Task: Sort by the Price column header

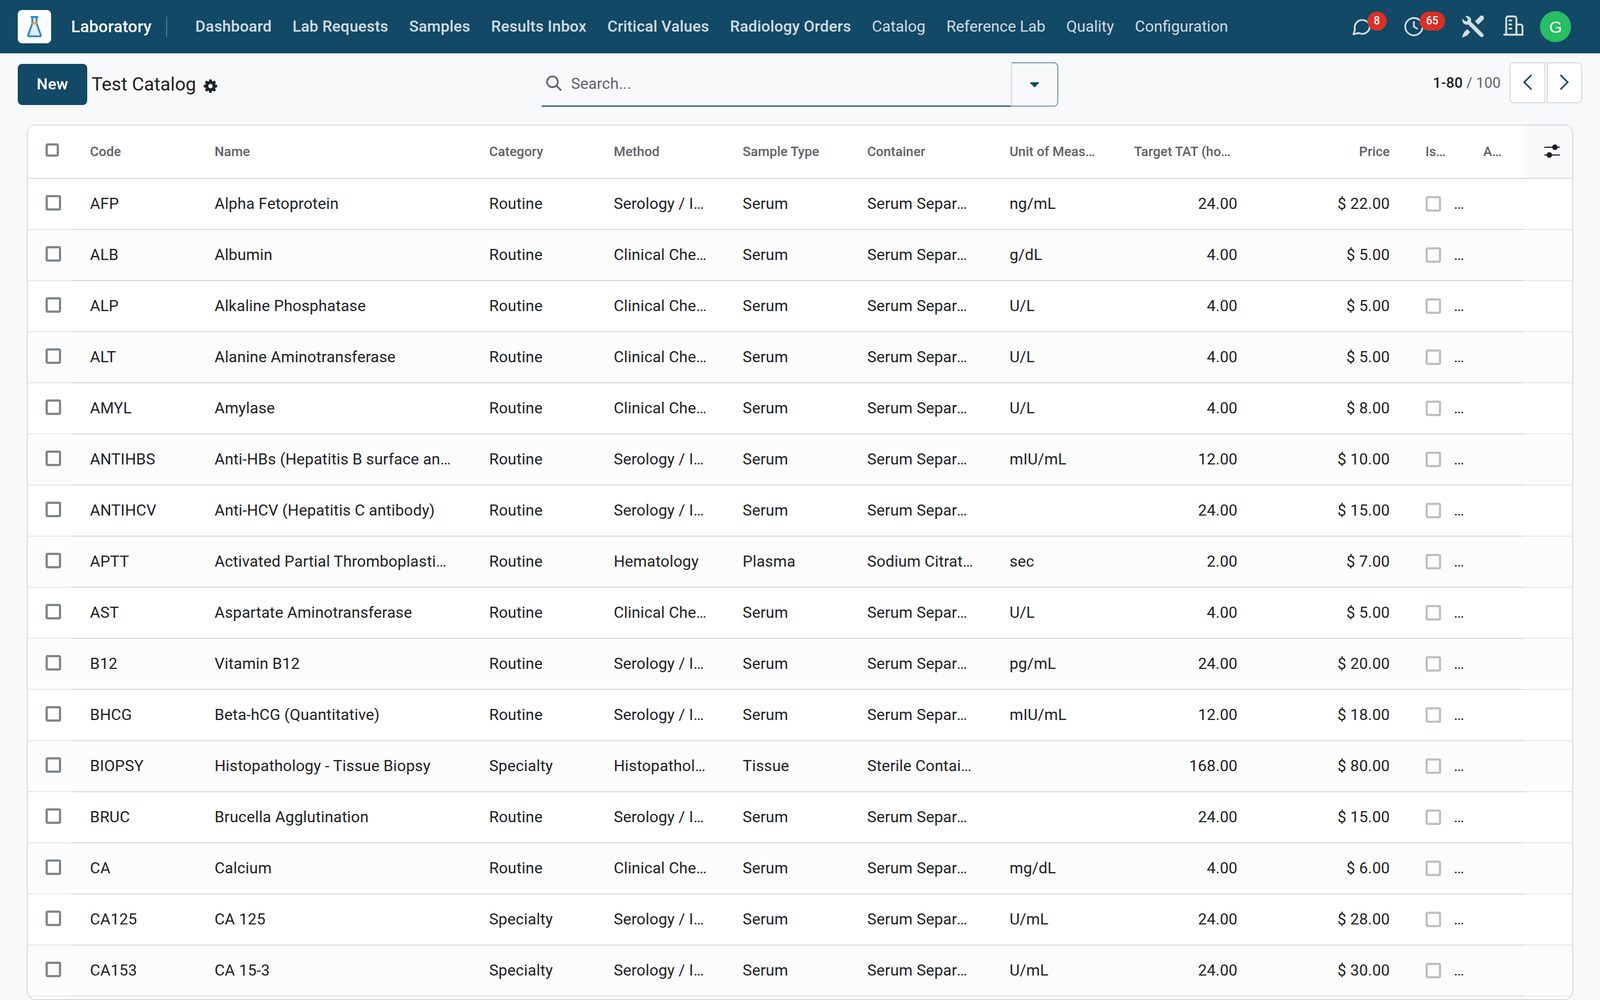Action: coord(1374,151)
